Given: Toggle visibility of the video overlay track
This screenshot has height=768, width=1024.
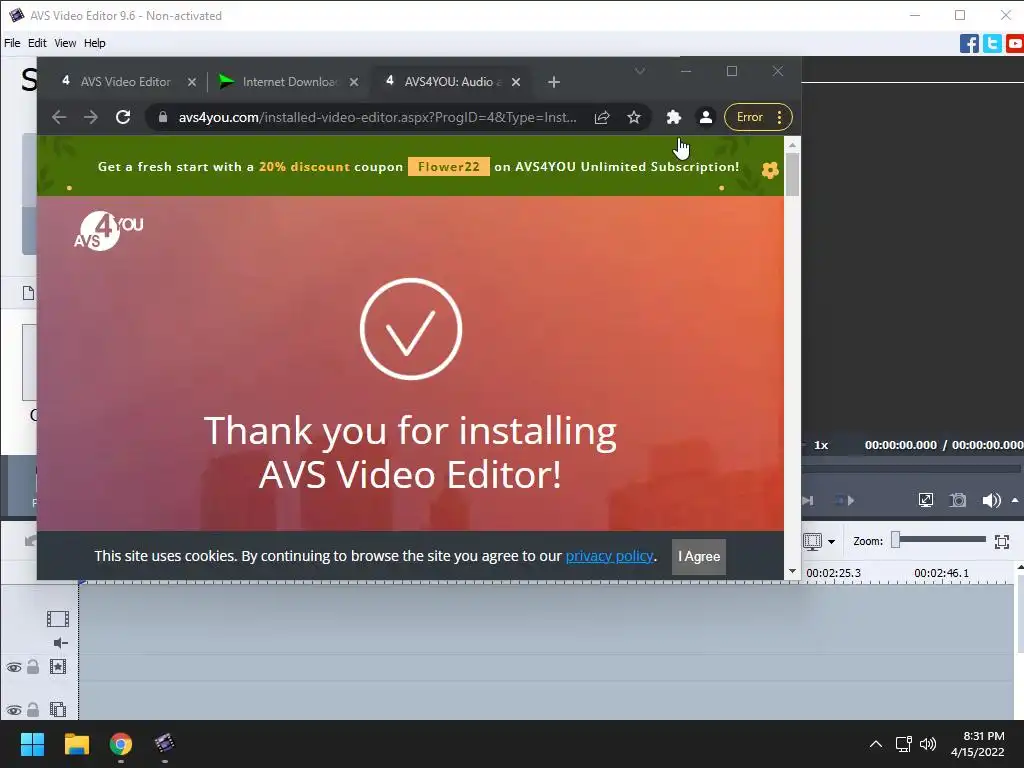Looking at the screenshot, I should 14,710.
